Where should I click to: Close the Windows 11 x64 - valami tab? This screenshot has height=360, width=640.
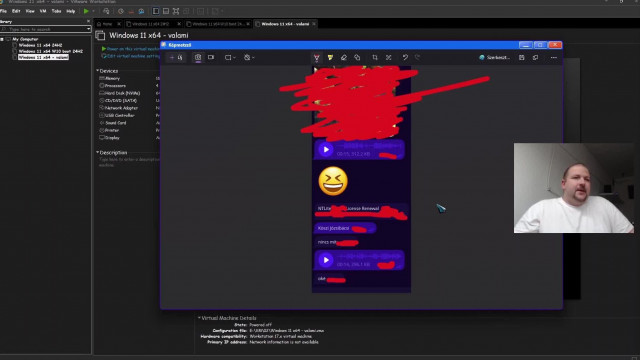coord(313,24)
